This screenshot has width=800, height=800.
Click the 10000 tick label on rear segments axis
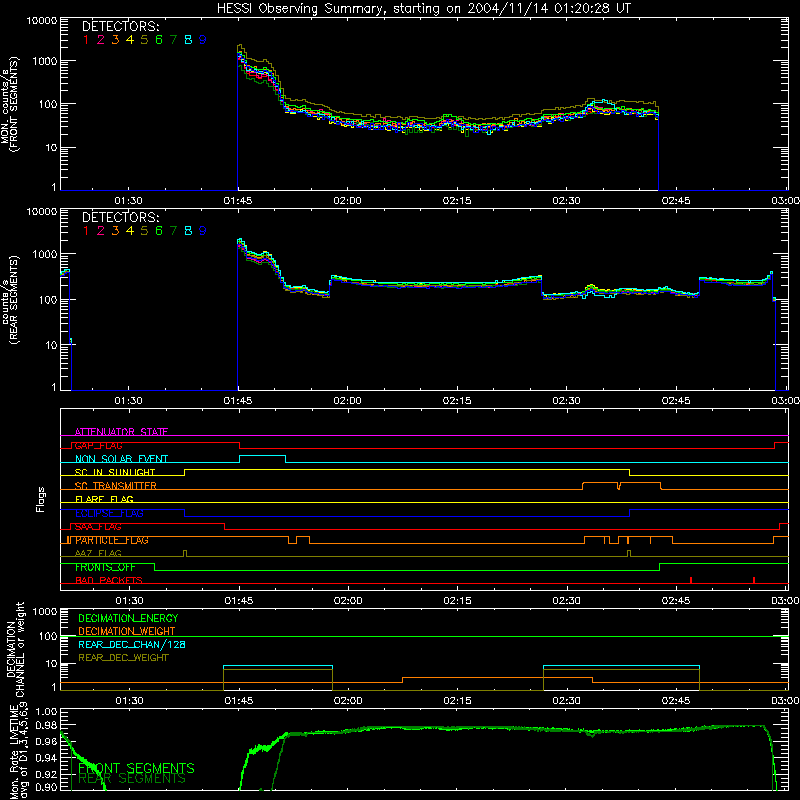point(42,211)
